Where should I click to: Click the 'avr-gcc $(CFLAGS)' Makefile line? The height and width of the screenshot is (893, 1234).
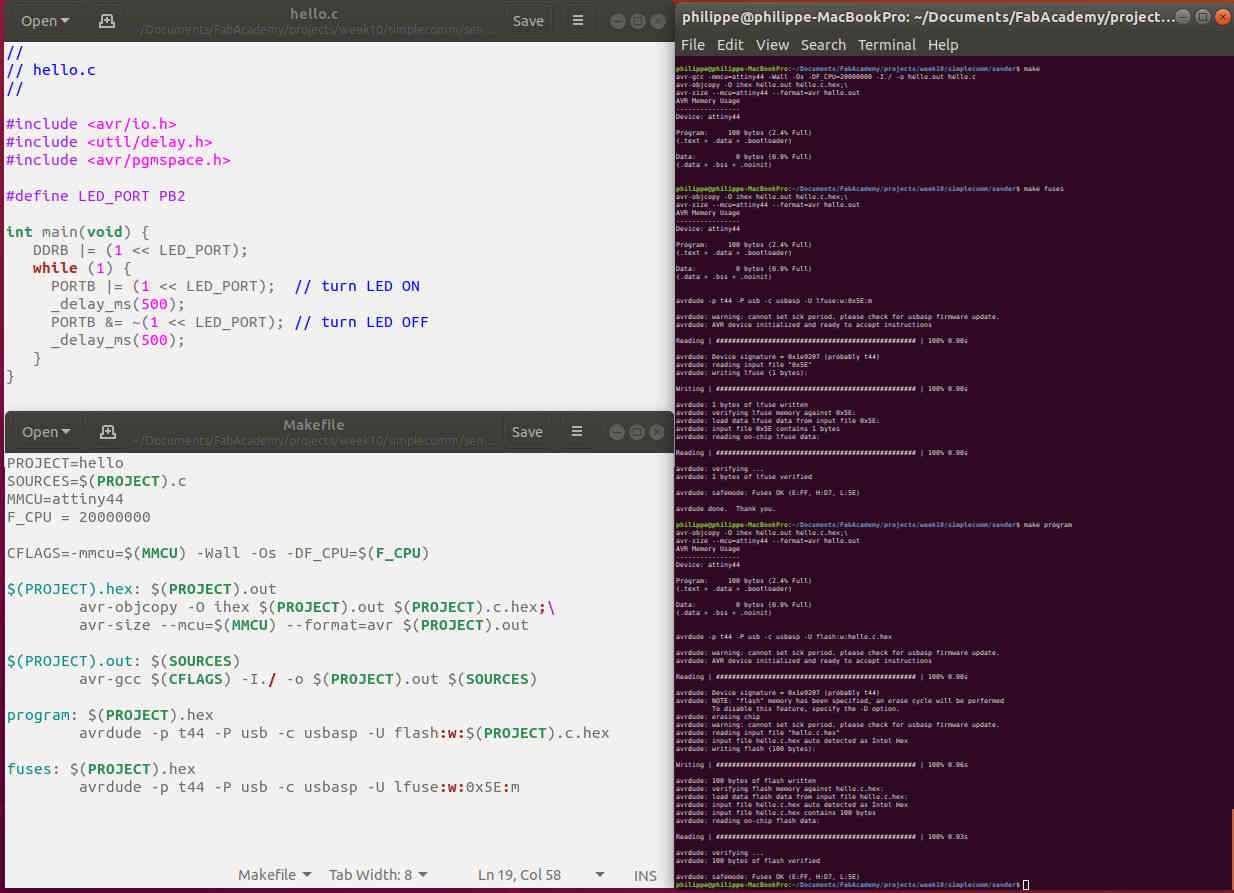coord(308,679)
